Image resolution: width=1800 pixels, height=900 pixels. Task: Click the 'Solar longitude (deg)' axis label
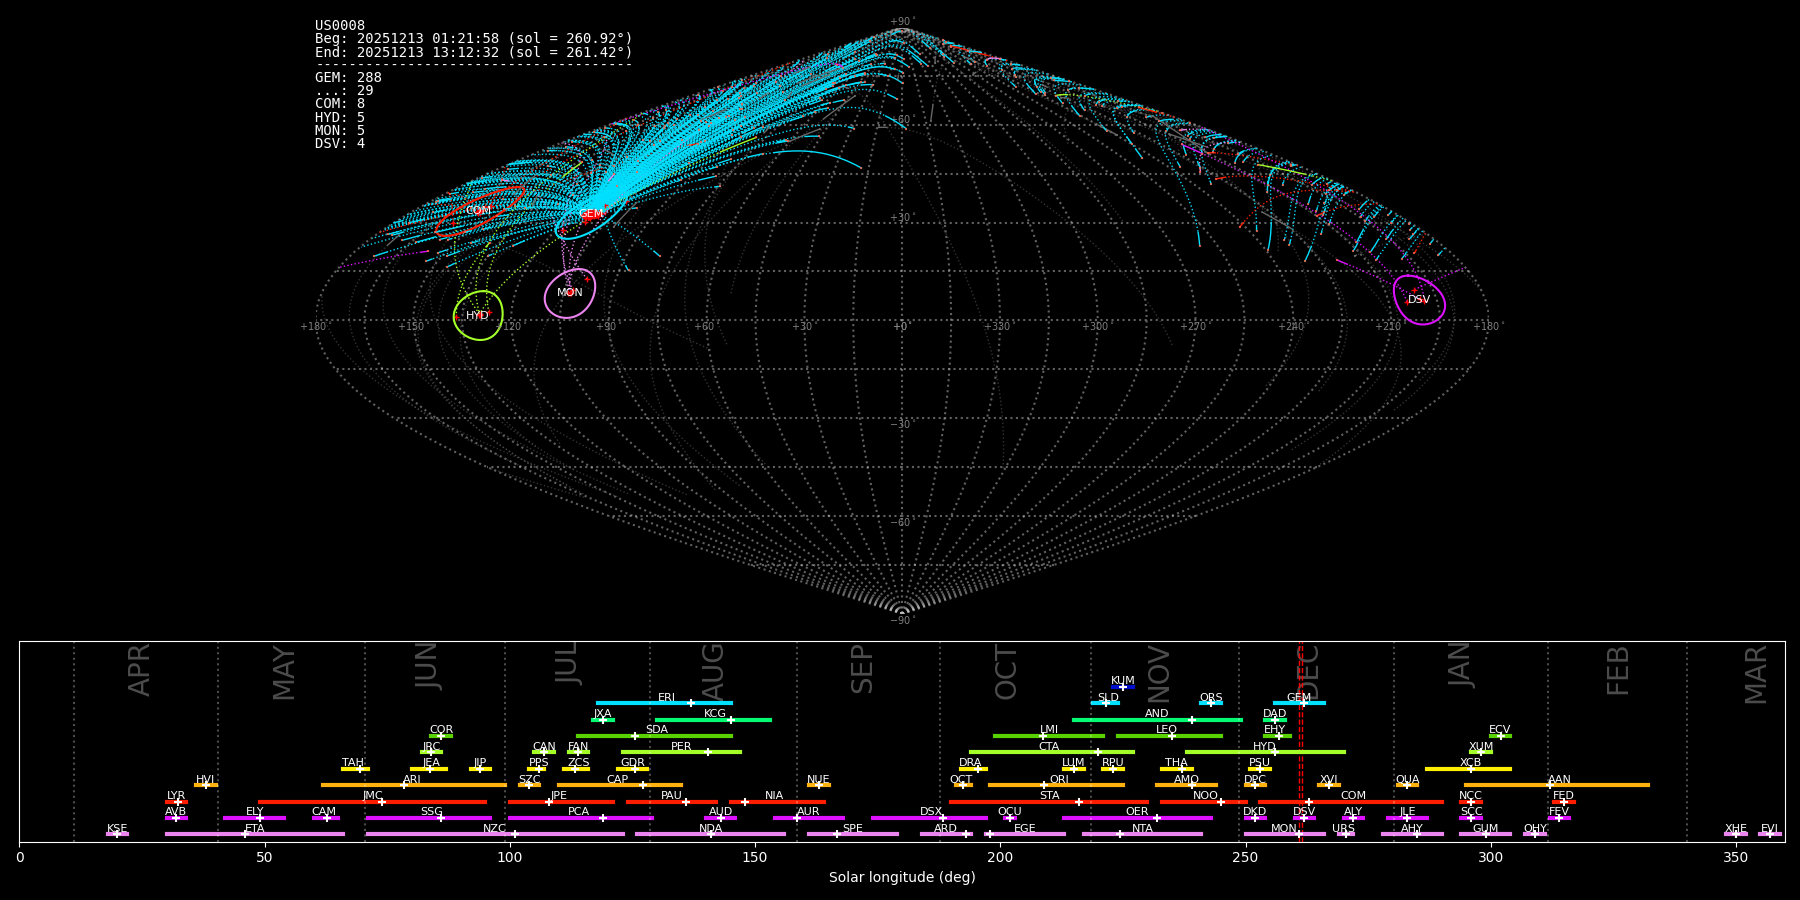coord(901,877)
